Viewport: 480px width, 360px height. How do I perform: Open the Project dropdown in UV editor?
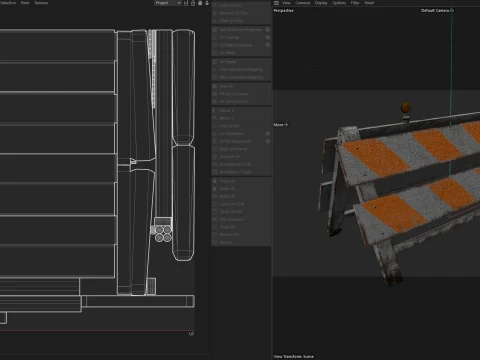(168, 3)
